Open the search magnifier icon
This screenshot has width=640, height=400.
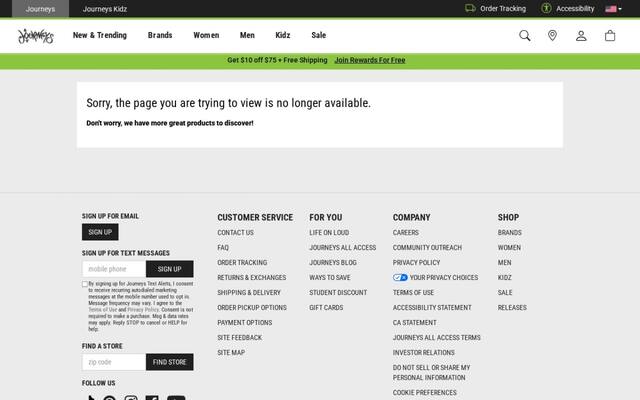click(524, 36)
